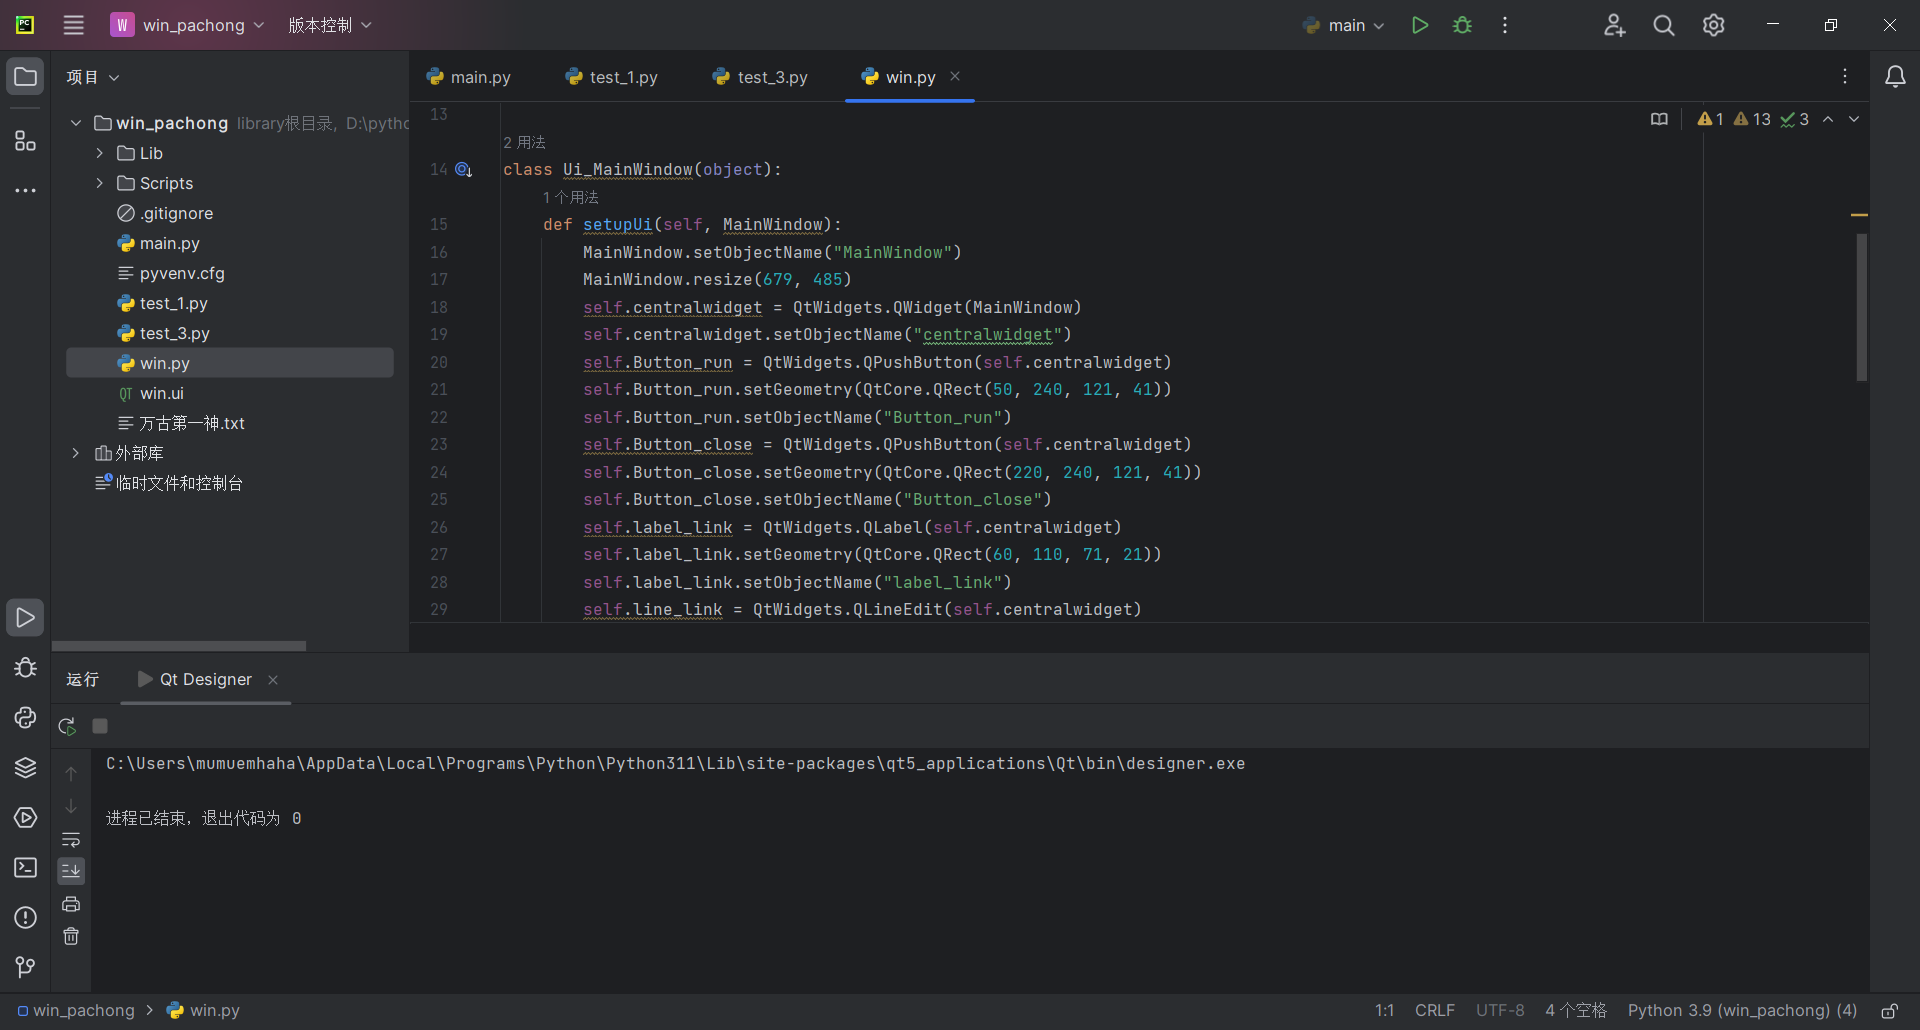Open the notifications bell
1920x1030 pixels.
pyautogui.click(x=1894, y=77)
